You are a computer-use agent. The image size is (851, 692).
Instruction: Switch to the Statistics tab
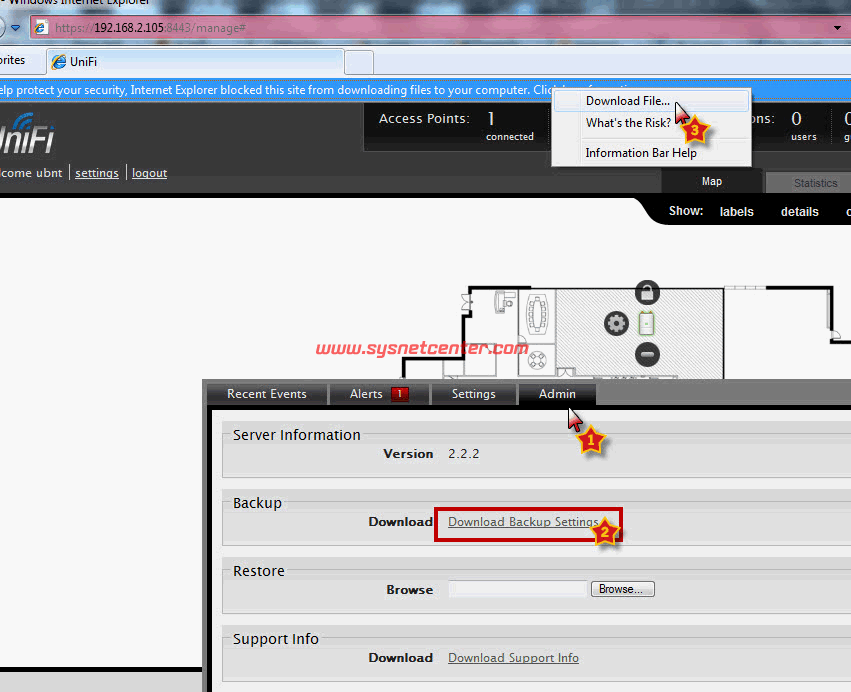815,183
